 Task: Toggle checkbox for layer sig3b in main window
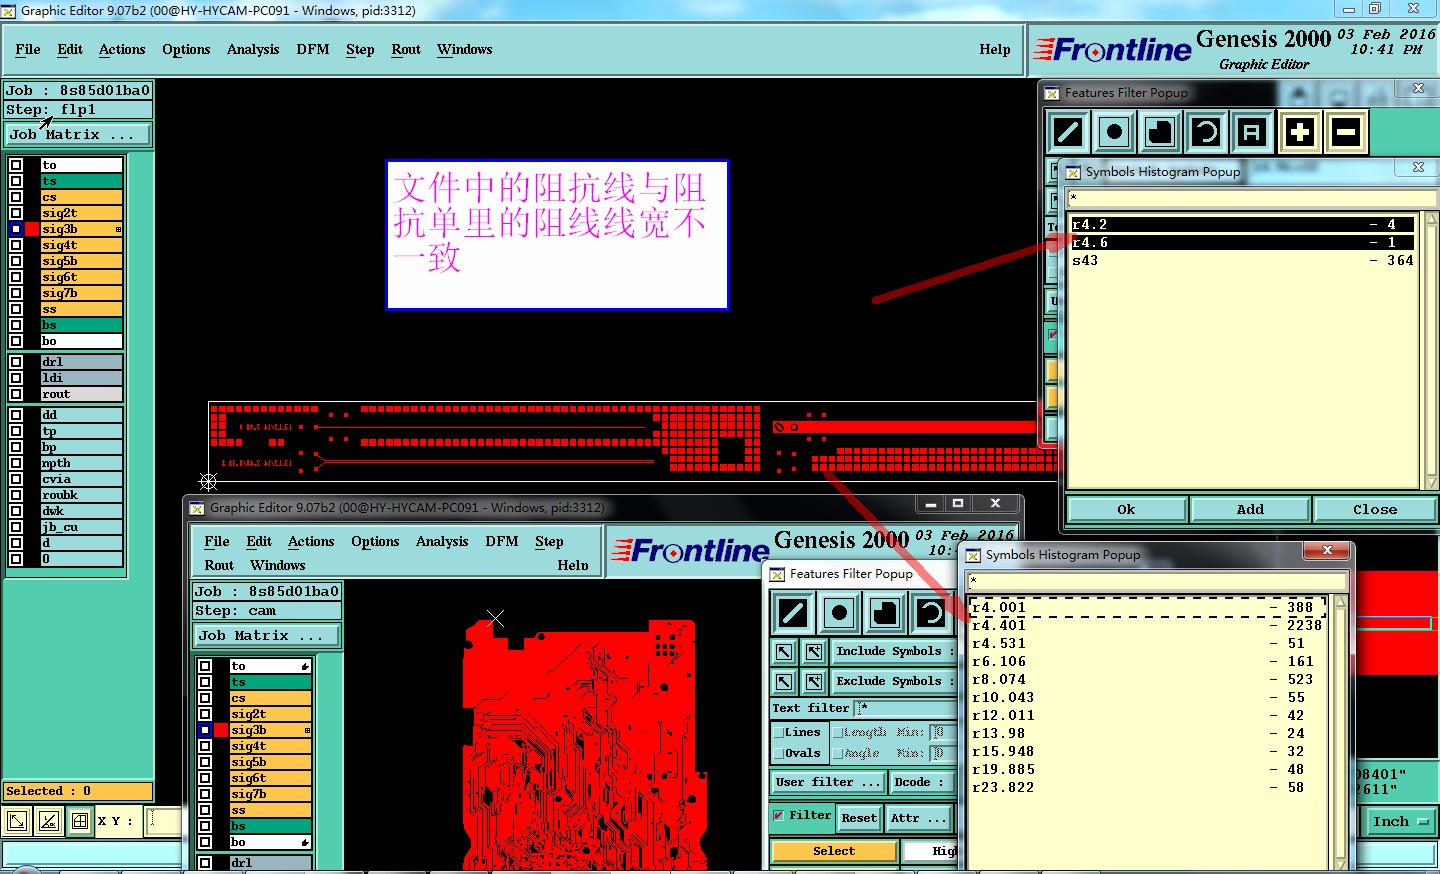coord(16,229)
